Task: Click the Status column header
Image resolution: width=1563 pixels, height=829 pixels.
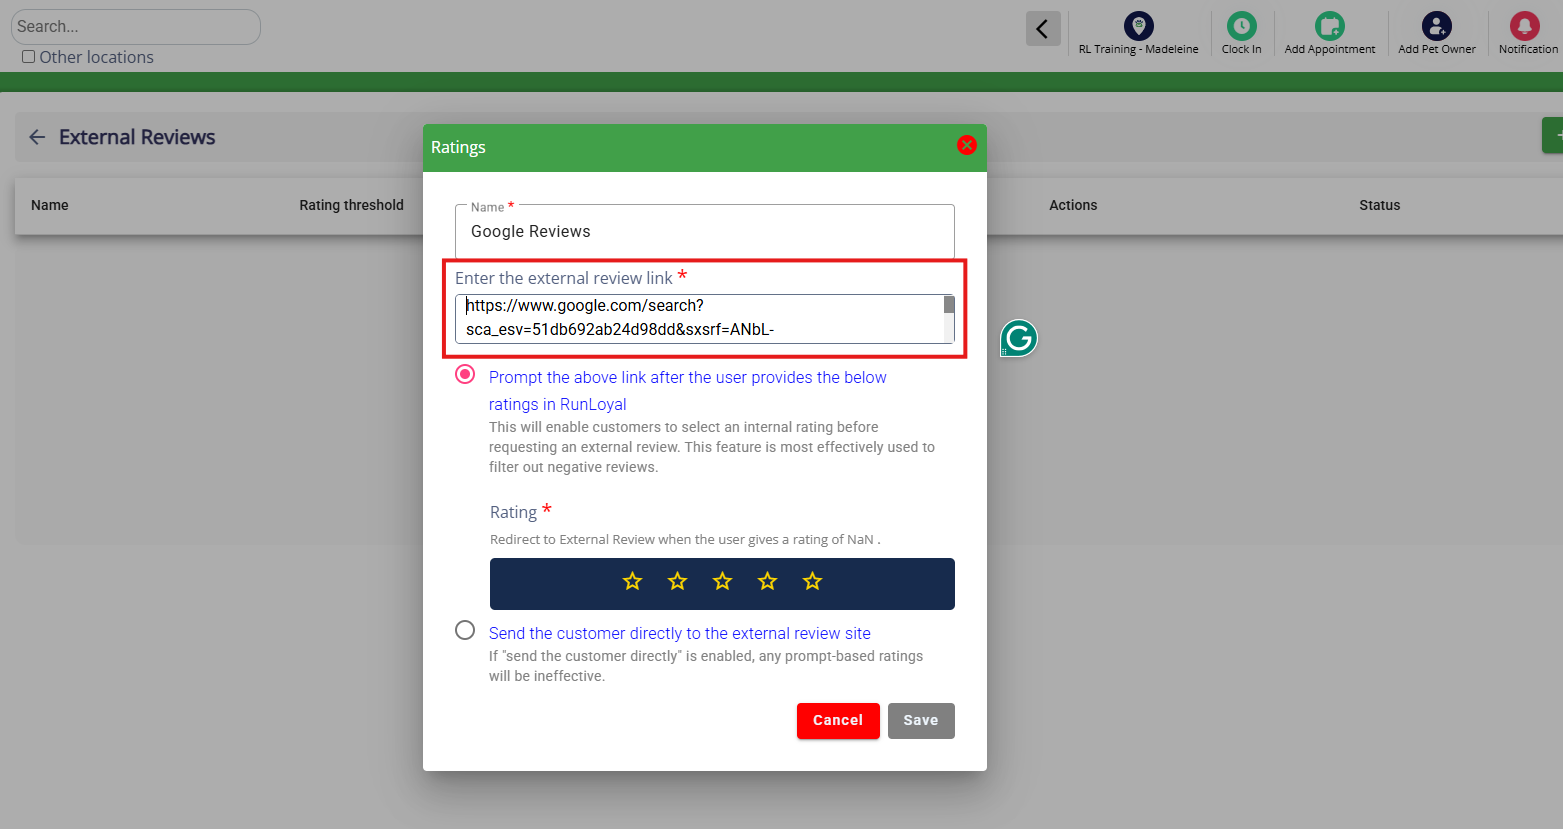Action: click(x=1380, y=205)
